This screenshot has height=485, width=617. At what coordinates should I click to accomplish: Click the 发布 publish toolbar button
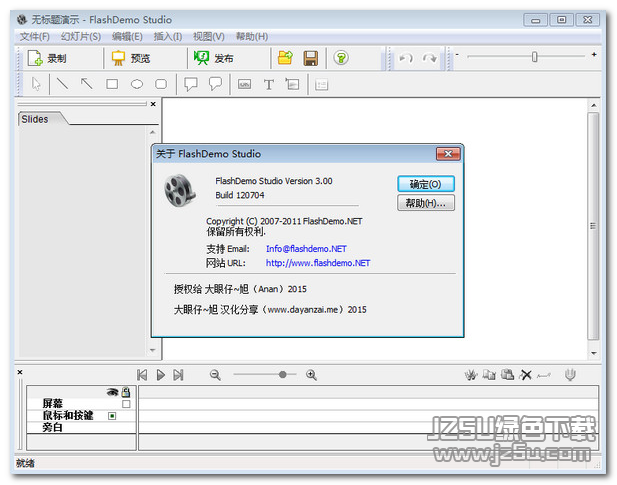(213, 59)
